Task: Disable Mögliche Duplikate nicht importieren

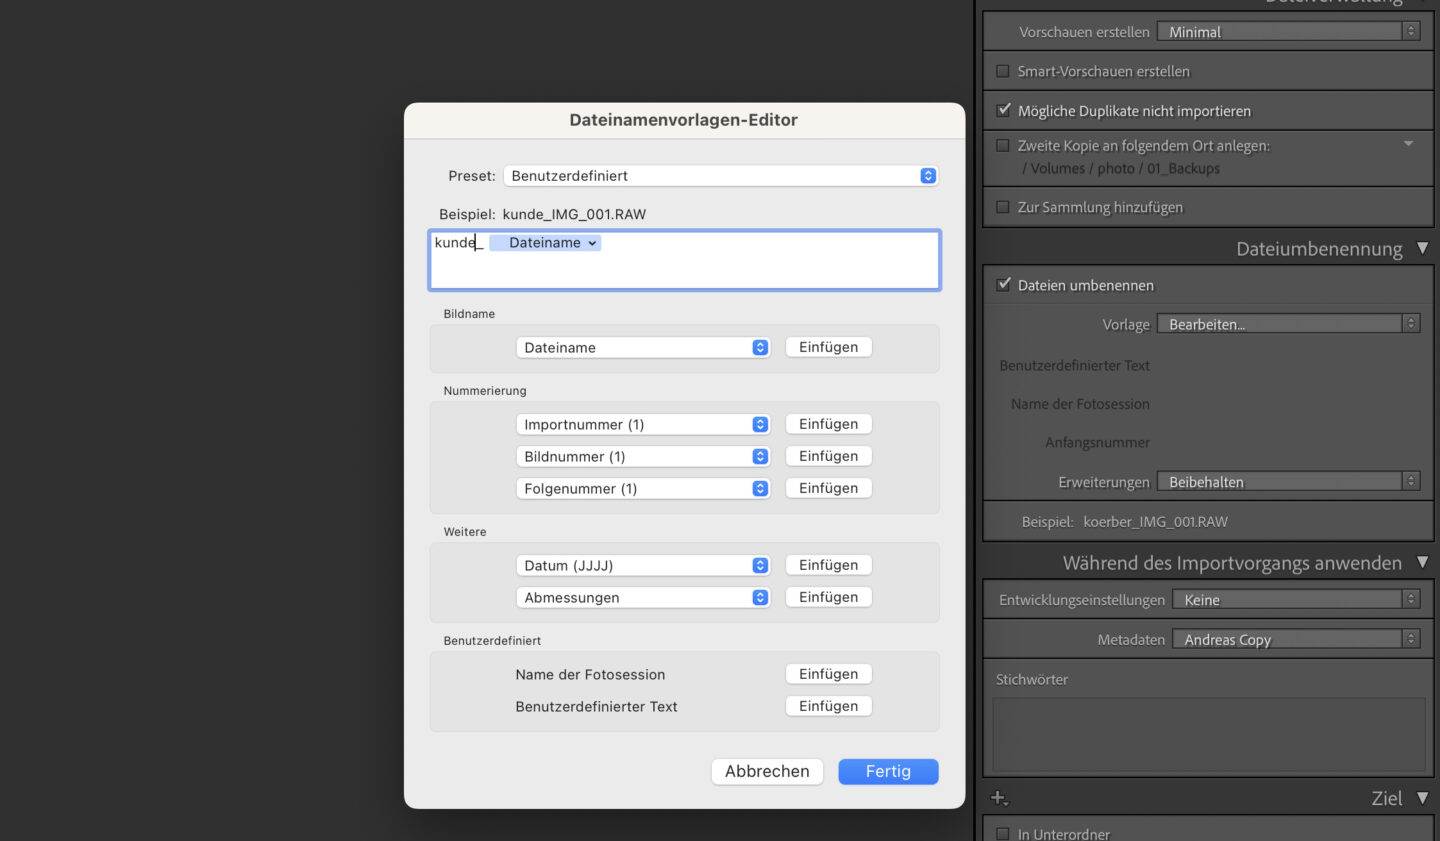Action: point(1003,110)
